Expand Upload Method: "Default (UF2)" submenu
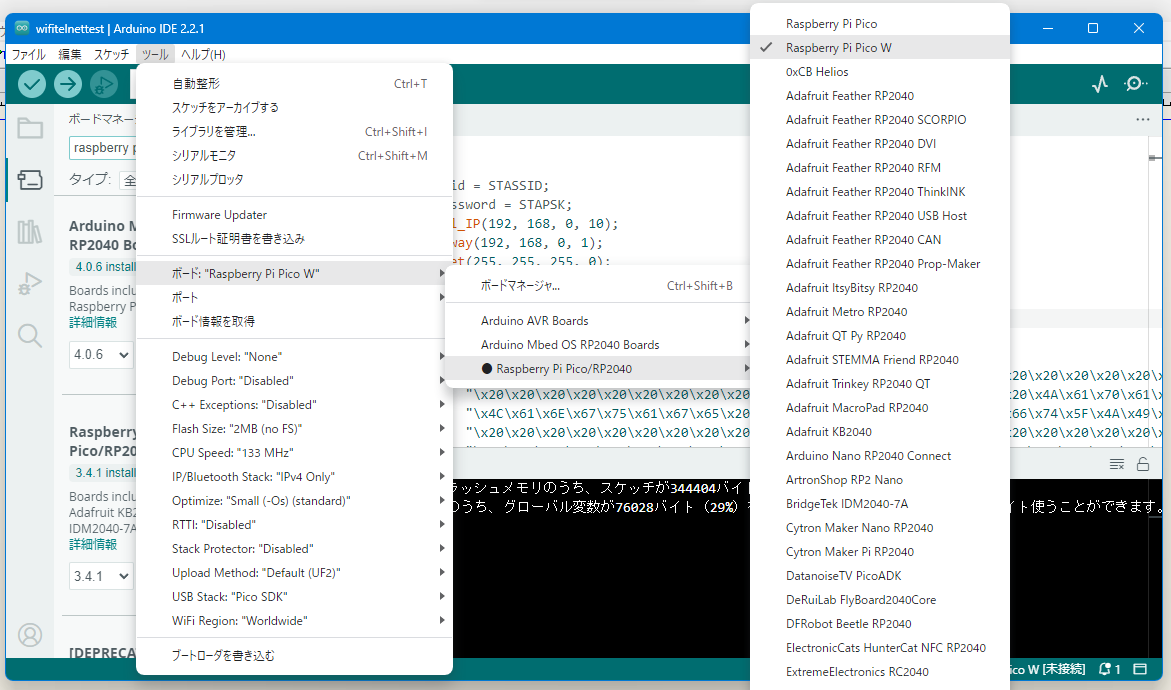1171x690 pixels. (x=294, y=573)
